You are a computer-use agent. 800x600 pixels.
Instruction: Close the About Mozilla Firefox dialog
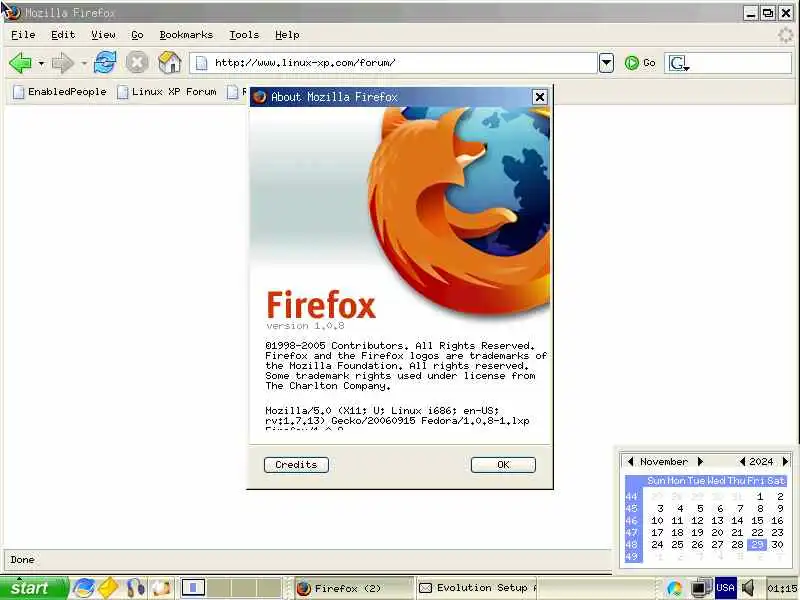[x=539, y=97]
